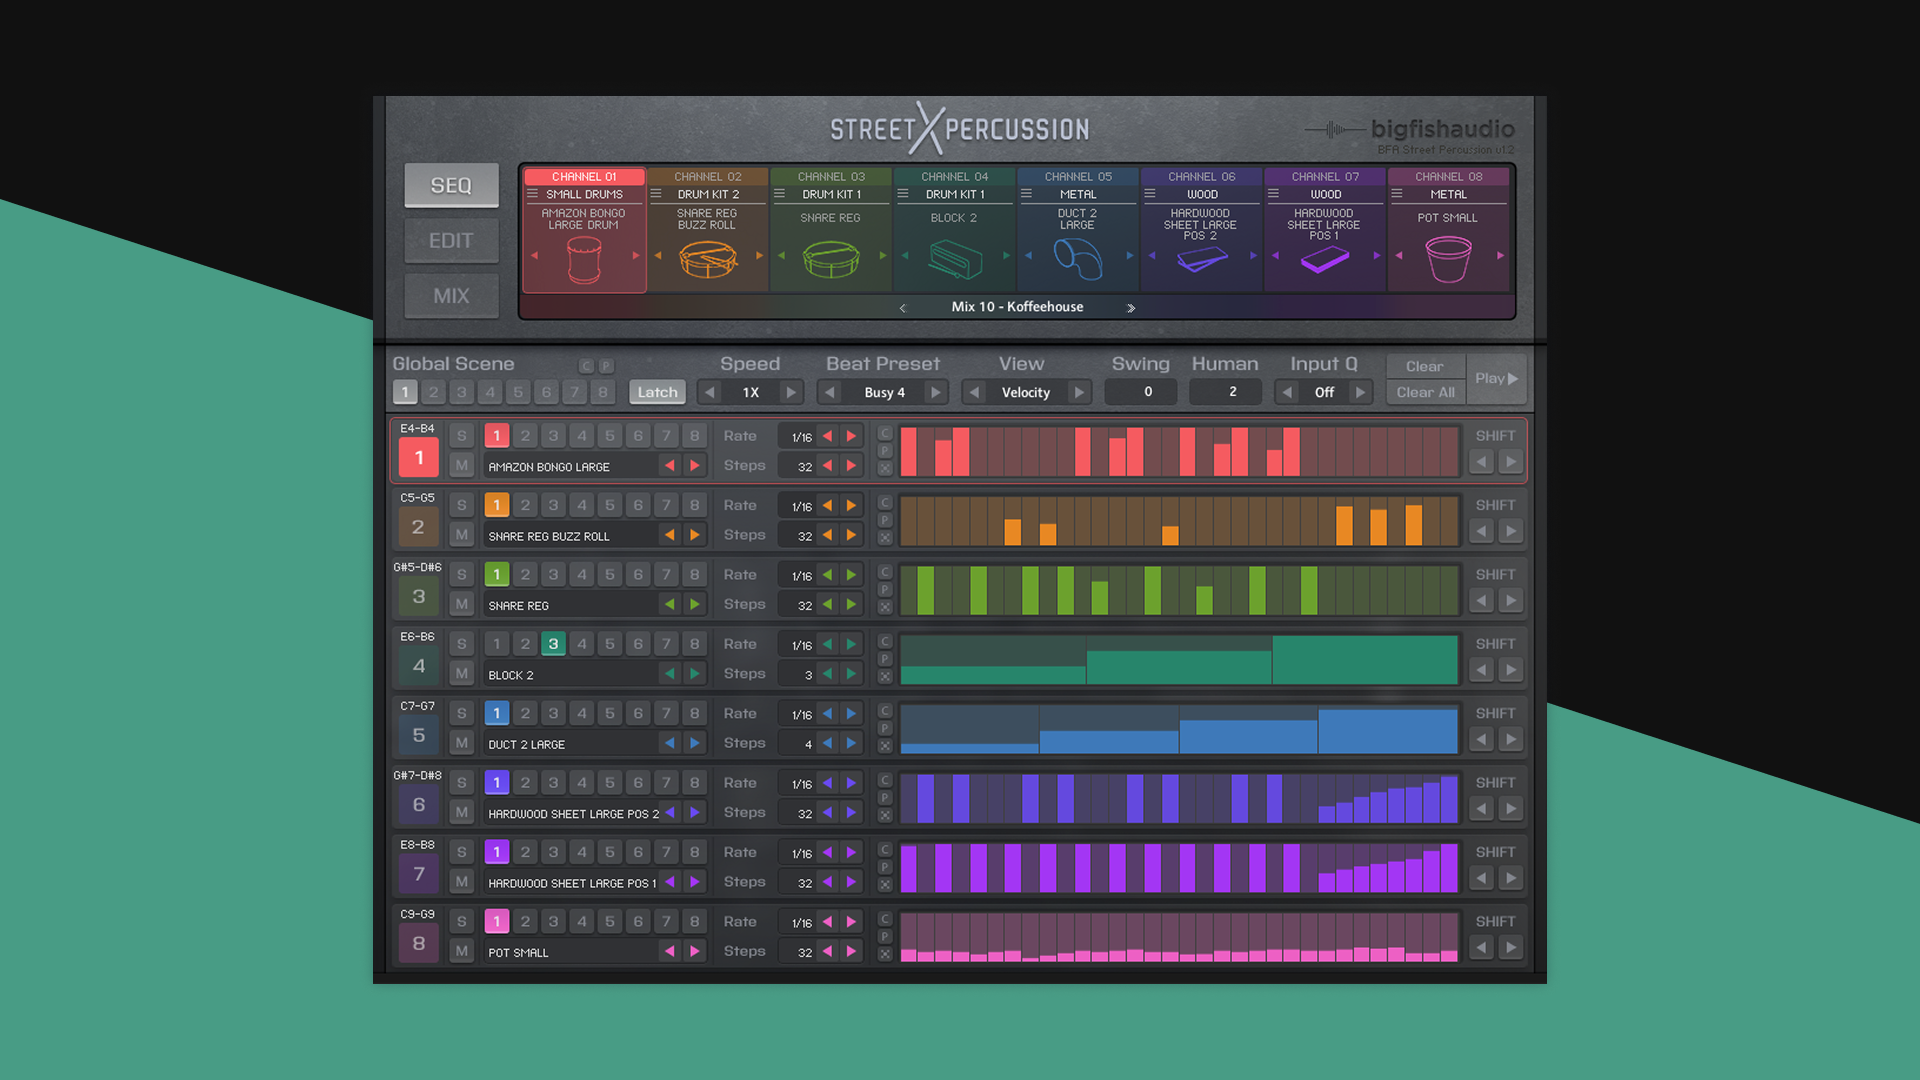Open the Channel 03 hamburger menu icon
Screen dimensions: 1920x1080
pos(779,195)
